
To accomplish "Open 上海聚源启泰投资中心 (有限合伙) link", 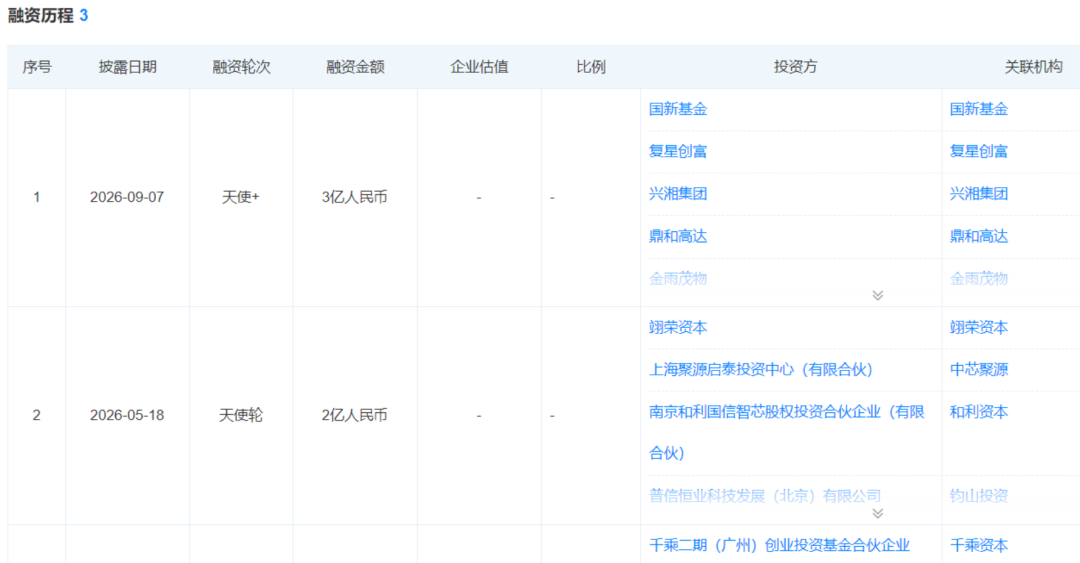I will tap(761, 369).
